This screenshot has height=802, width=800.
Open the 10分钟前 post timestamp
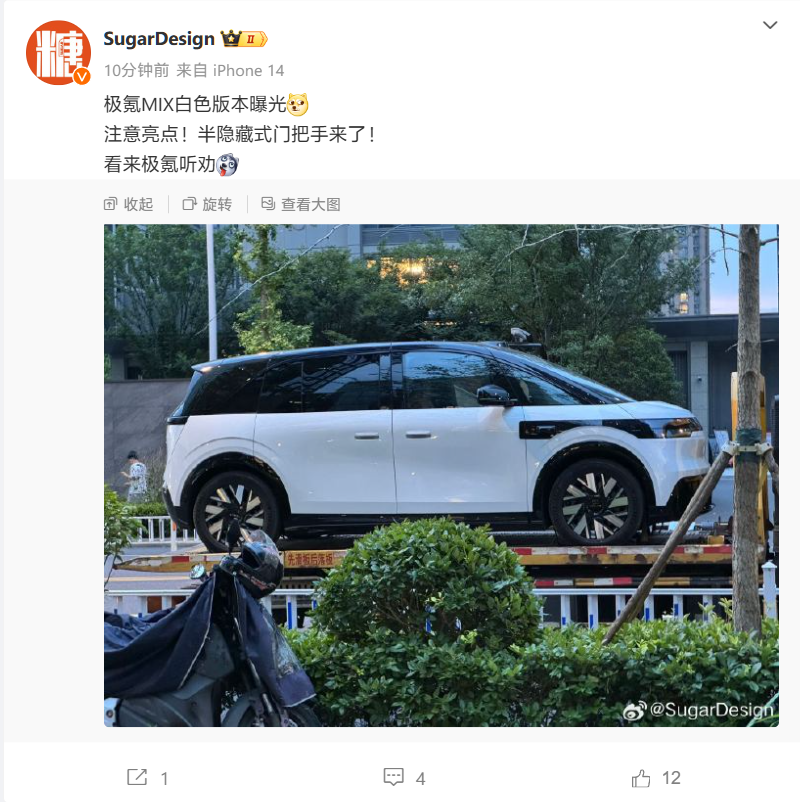tap(137, 71)
